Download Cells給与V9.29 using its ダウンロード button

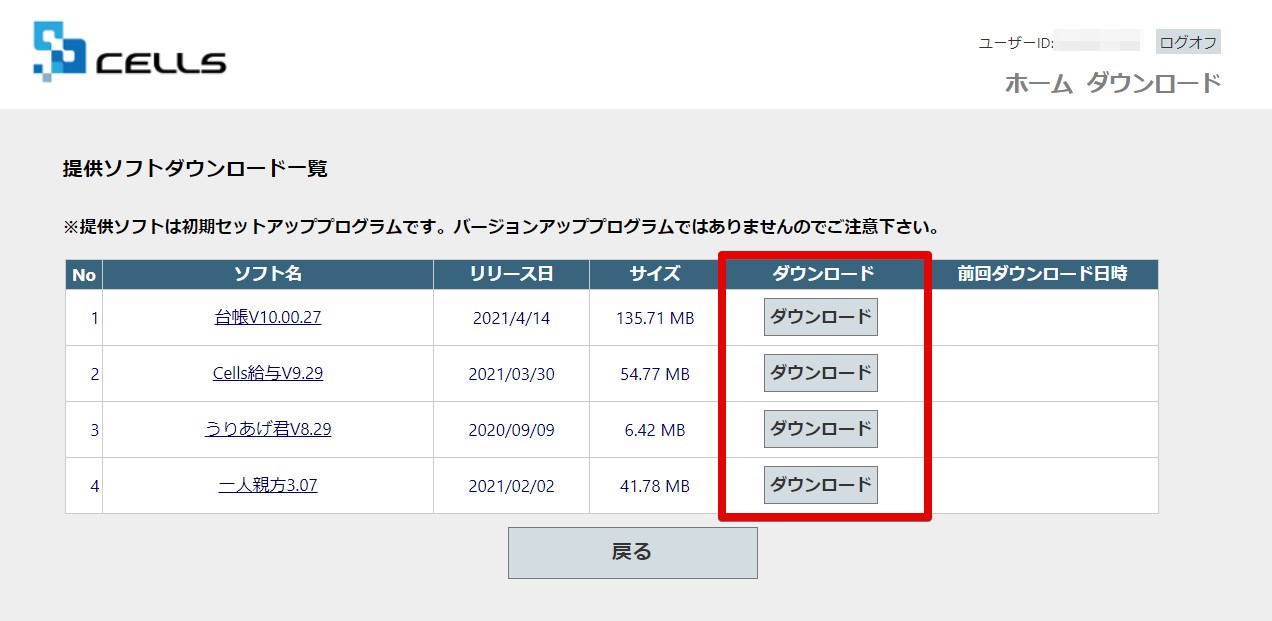(x=821, y=373)
